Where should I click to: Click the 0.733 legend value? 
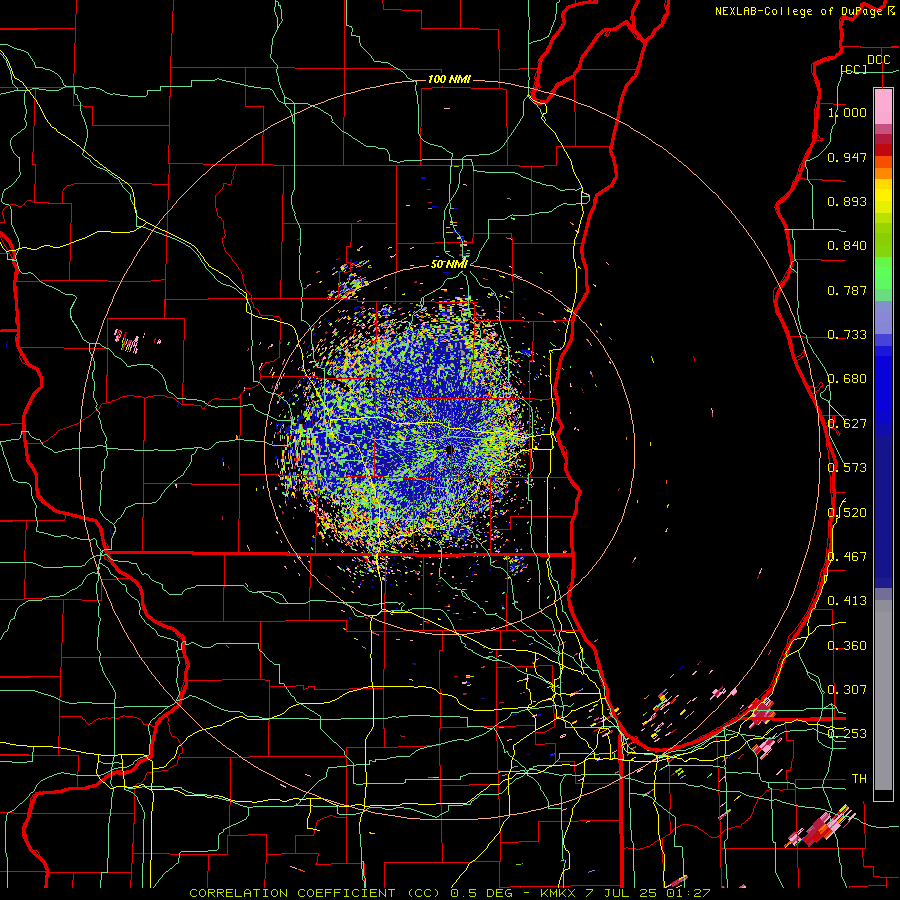(x=847, y=335)
